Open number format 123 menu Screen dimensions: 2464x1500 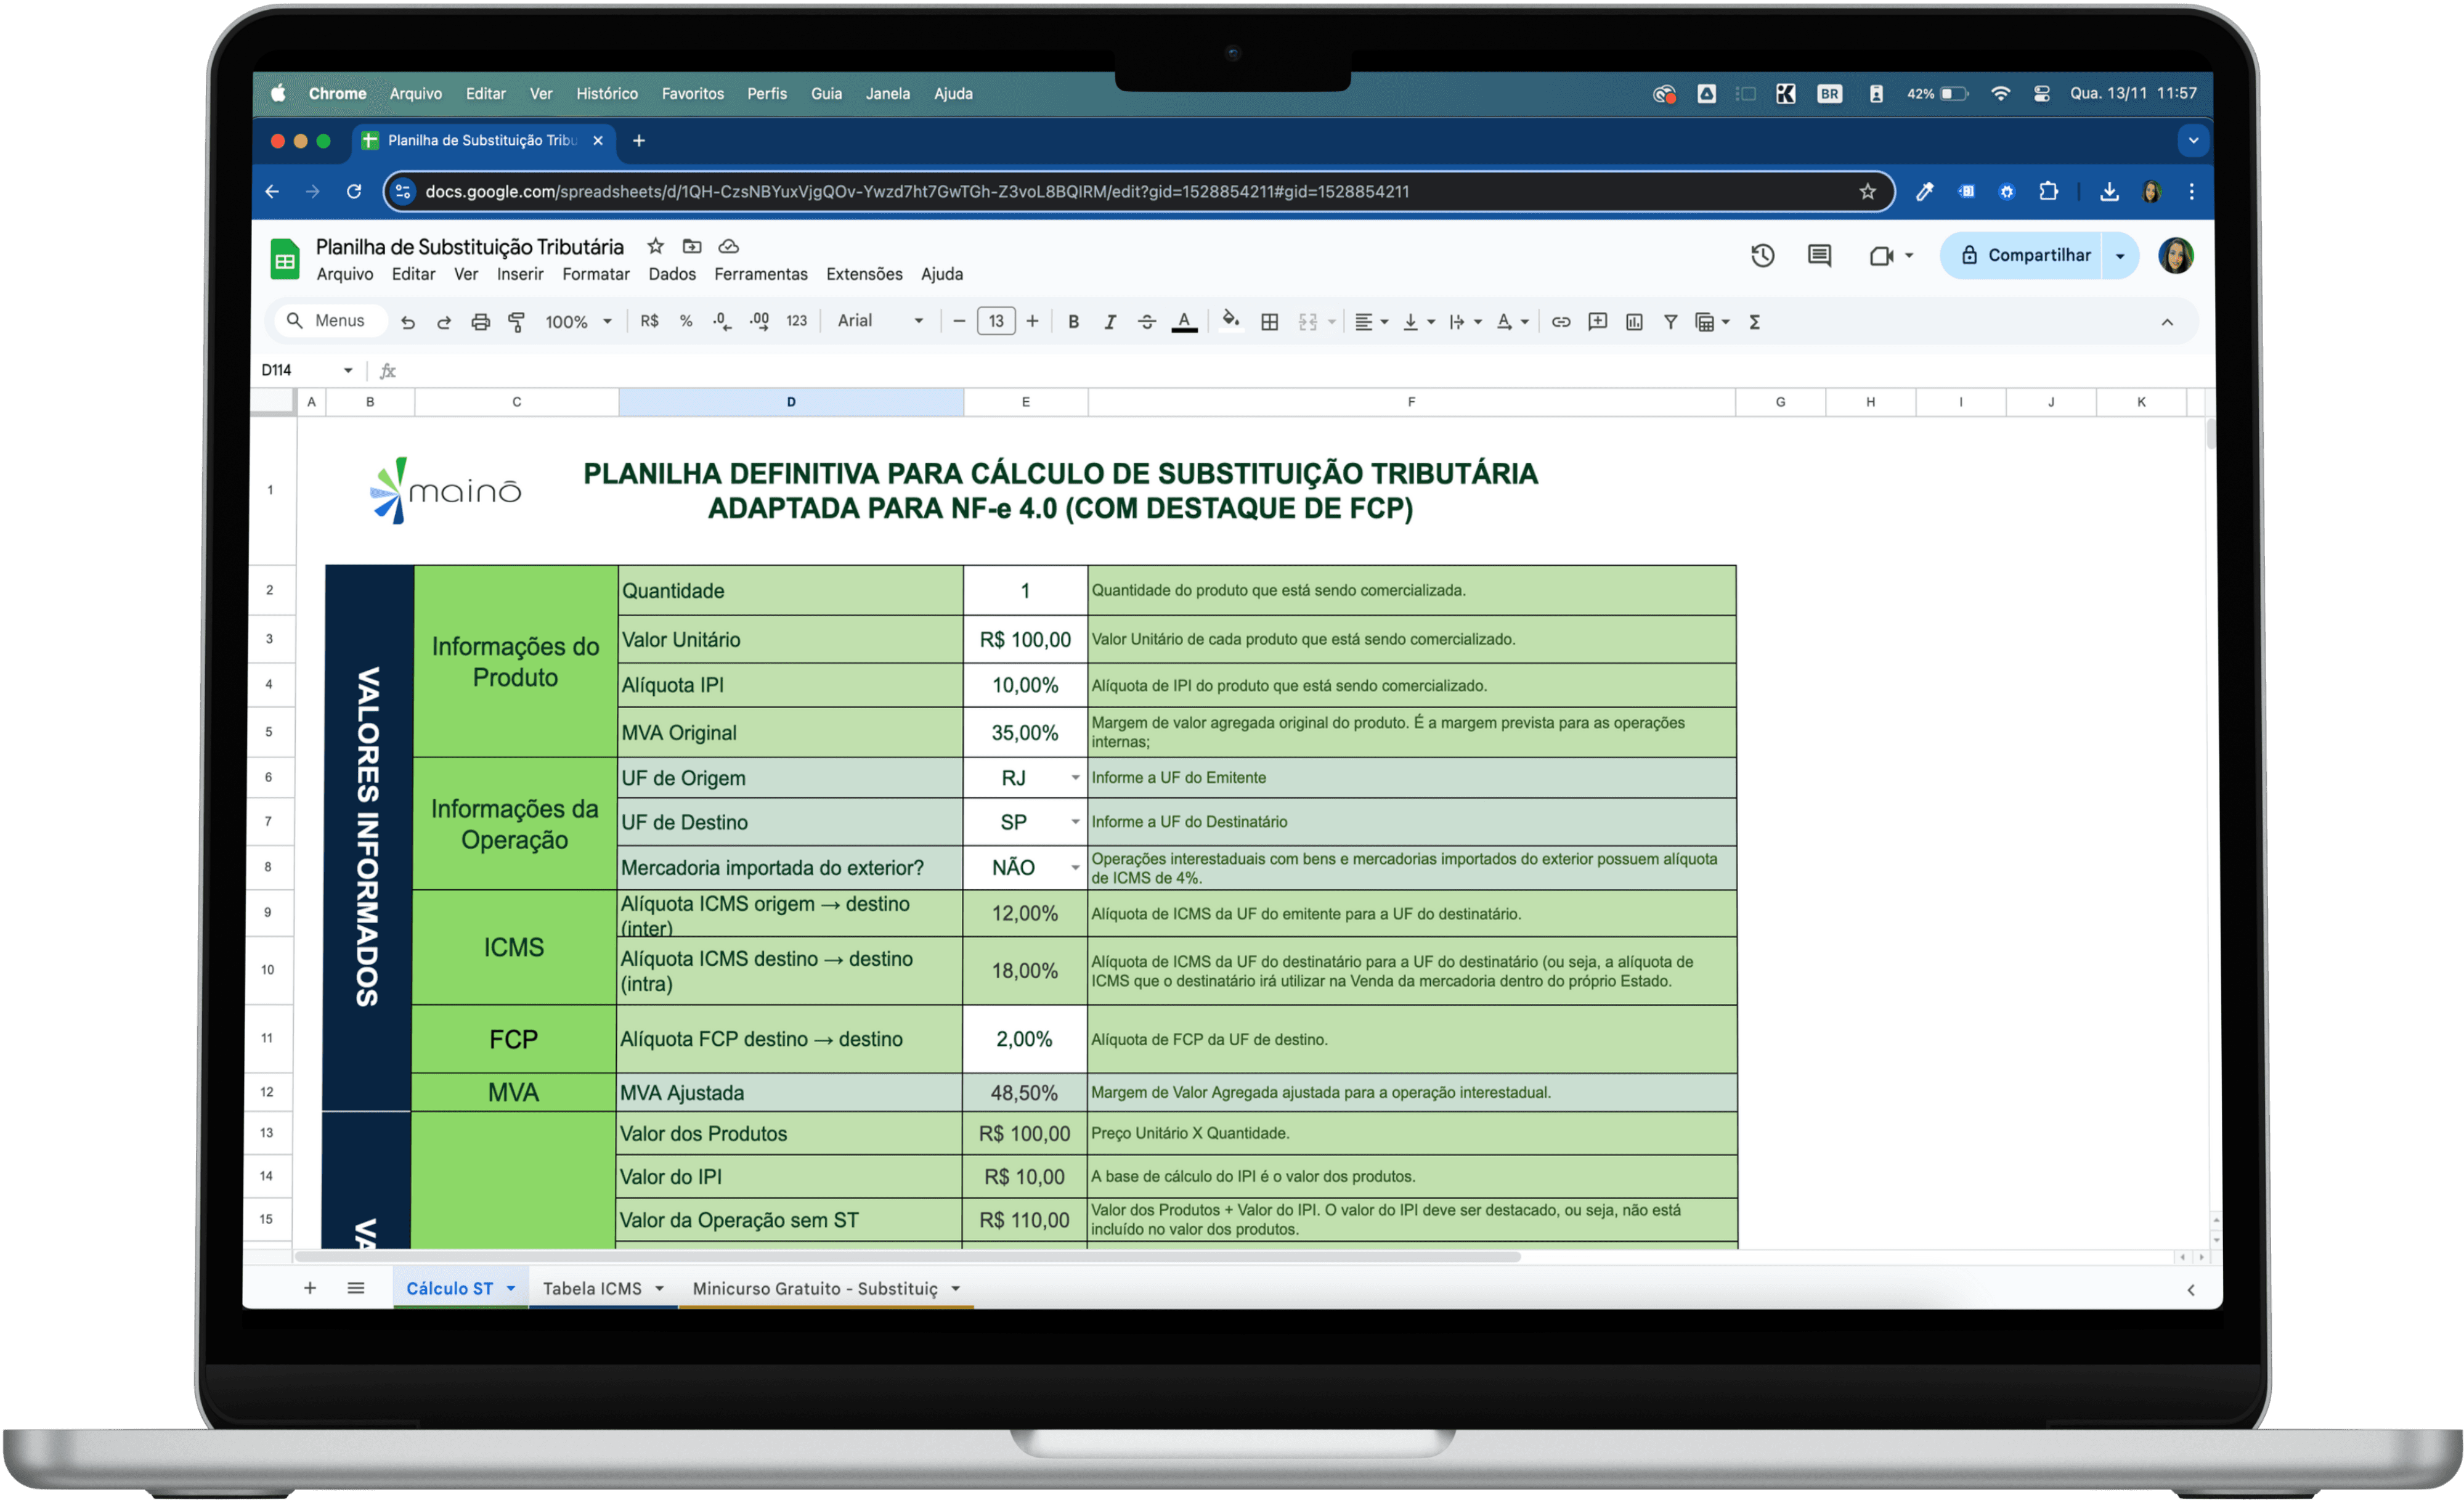click(797, 321)
